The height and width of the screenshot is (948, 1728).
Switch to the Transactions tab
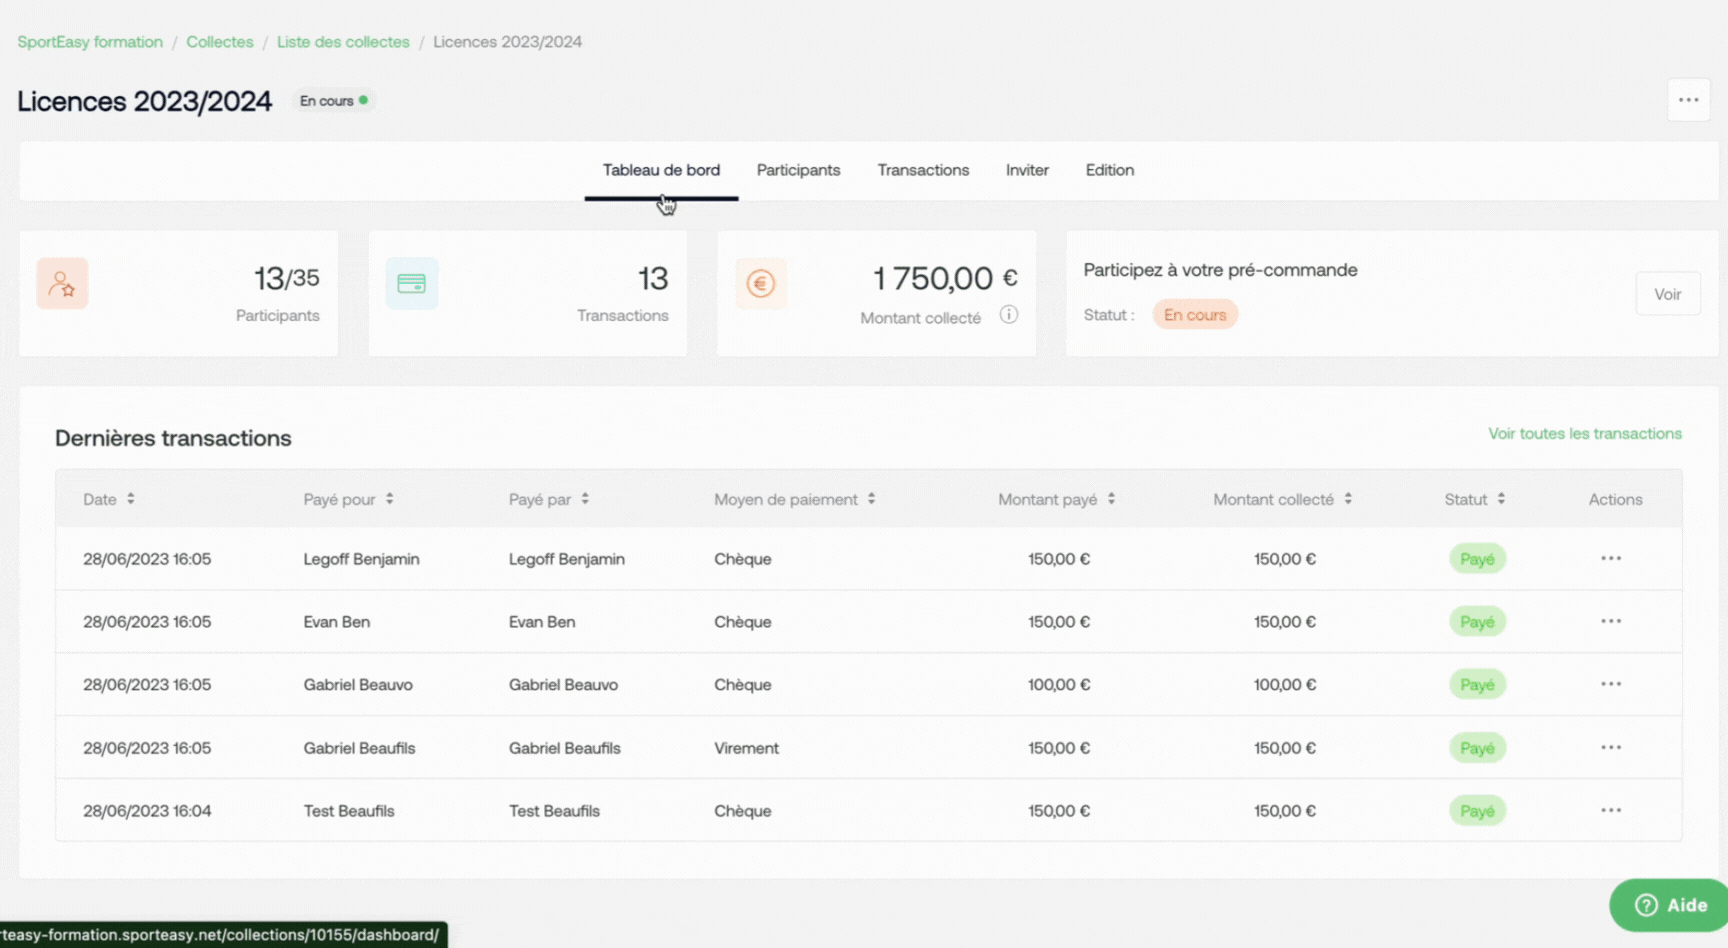point(923,170)
